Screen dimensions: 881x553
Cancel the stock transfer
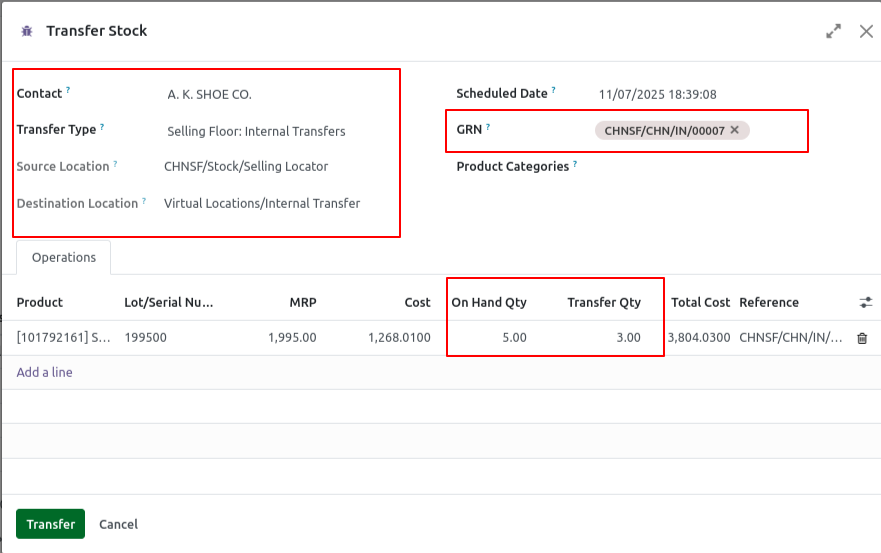(118, 524)
